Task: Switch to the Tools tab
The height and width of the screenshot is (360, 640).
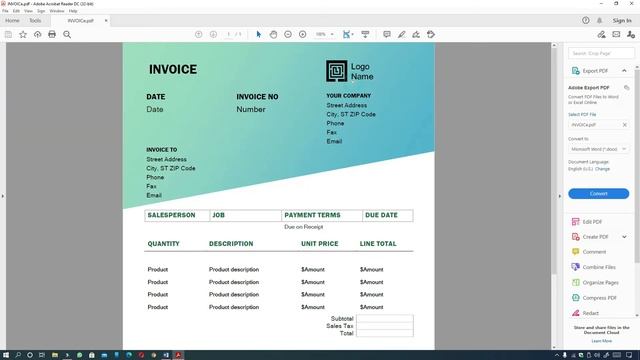Action: coord(35,20)
